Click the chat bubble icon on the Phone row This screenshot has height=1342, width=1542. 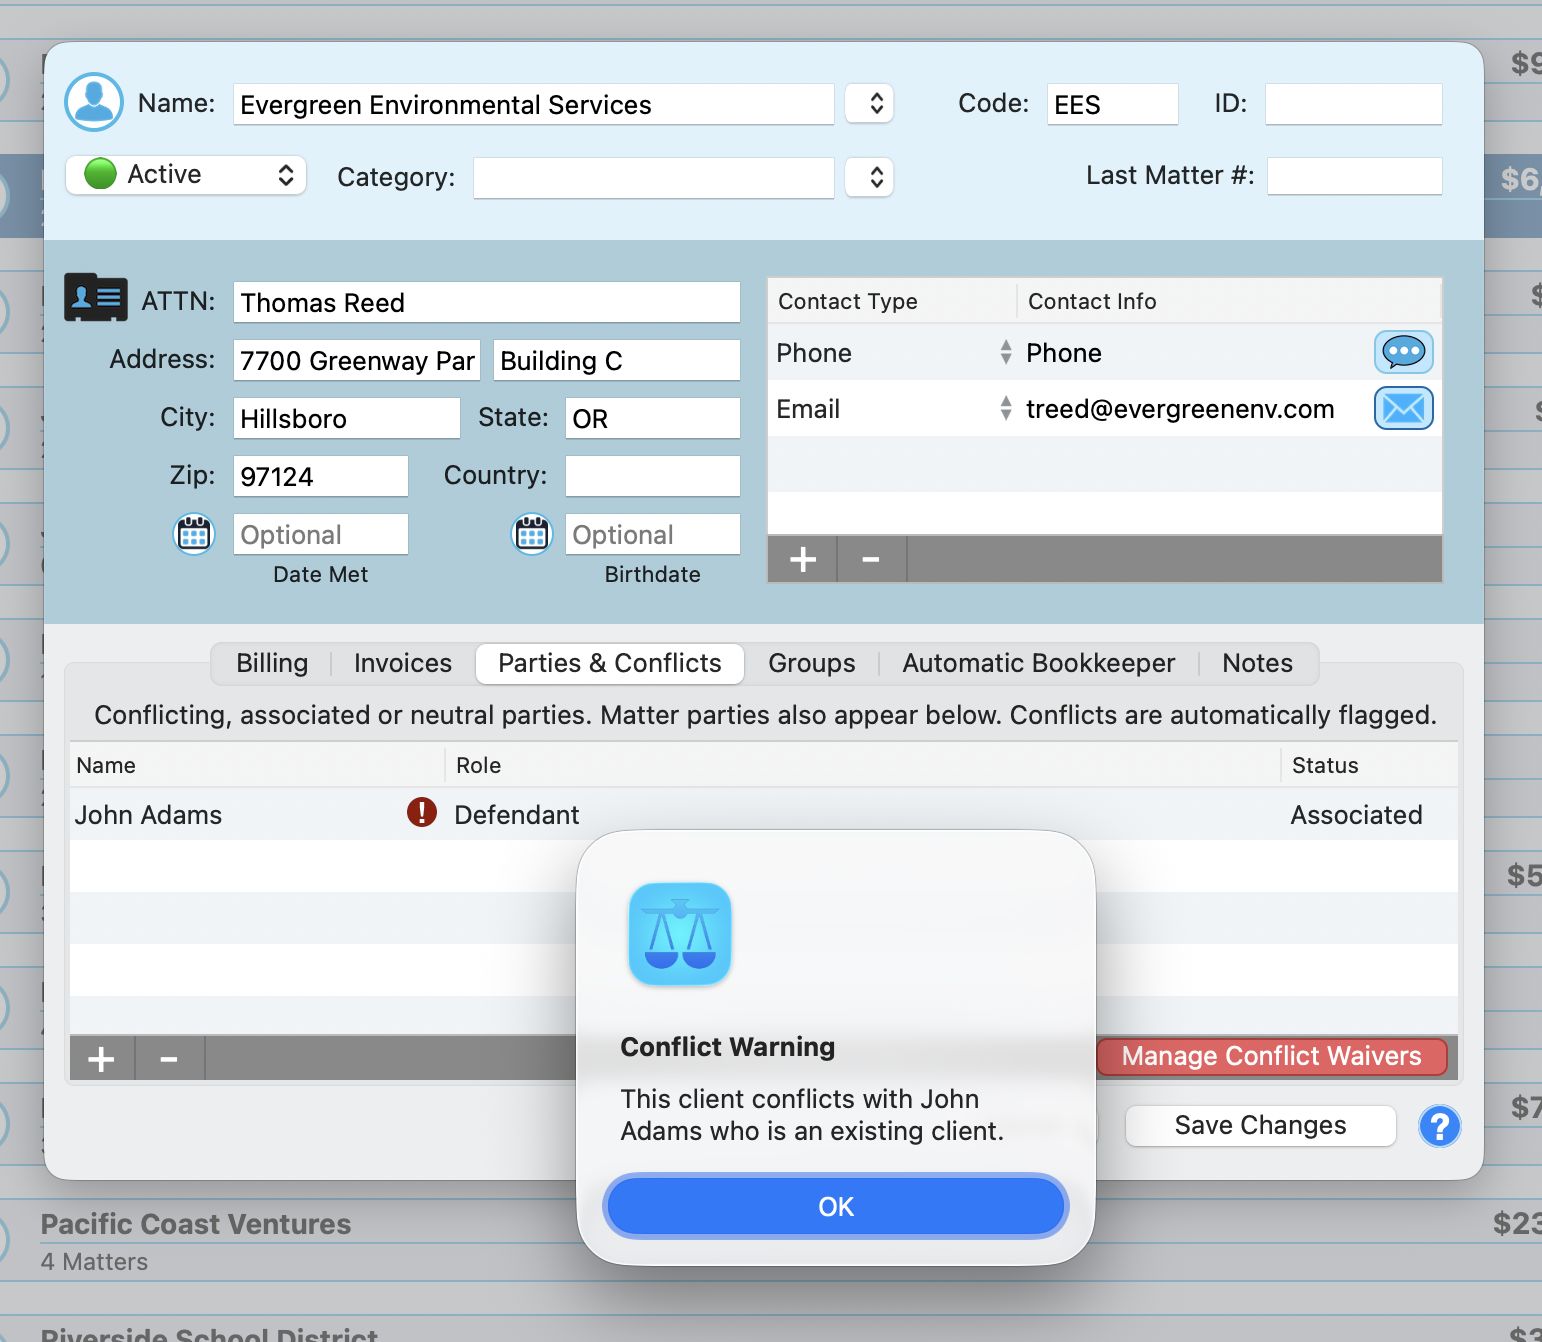pyautogui.click(x=1403, y=352)
